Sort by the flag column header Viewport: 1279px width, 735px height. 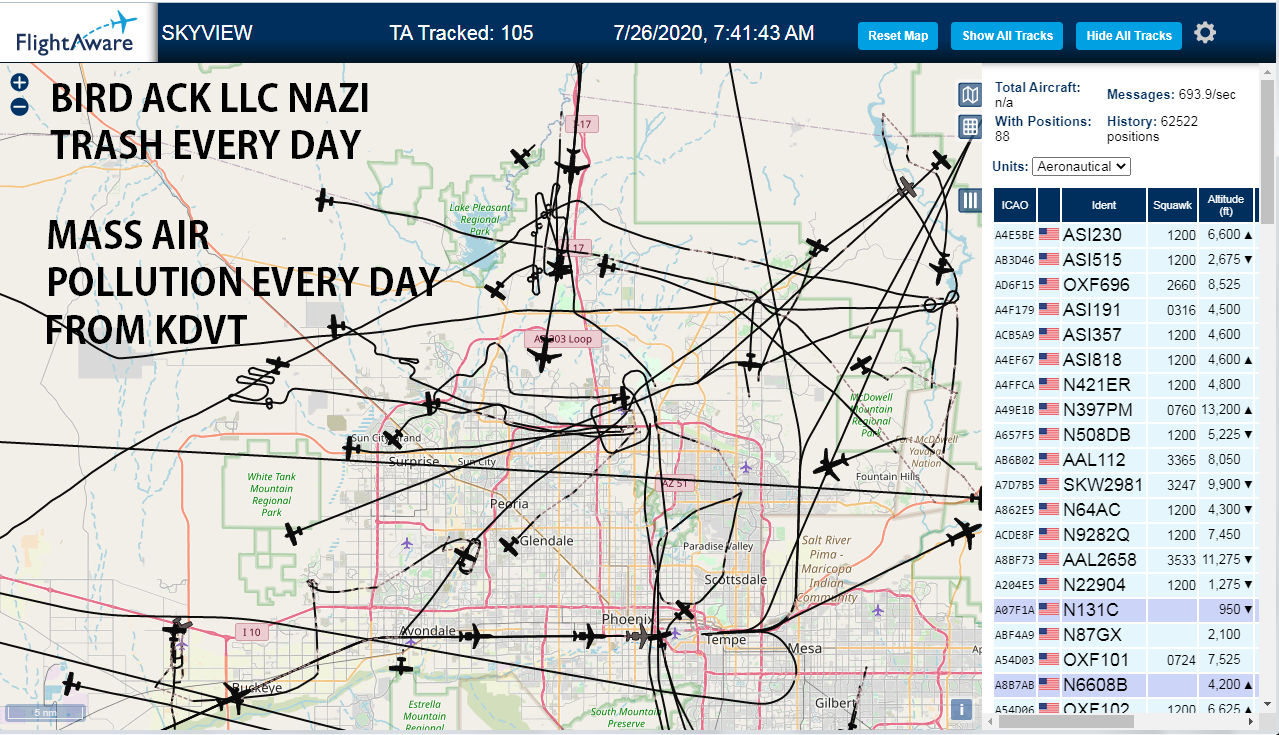(1049, 205)
